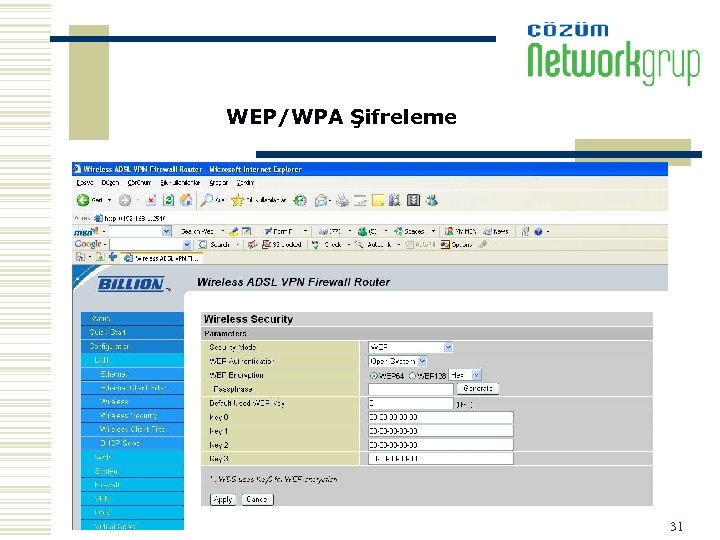720x540 pixels.
Task: Open the Ethernet sidebar link
Action: pos(132,374)
